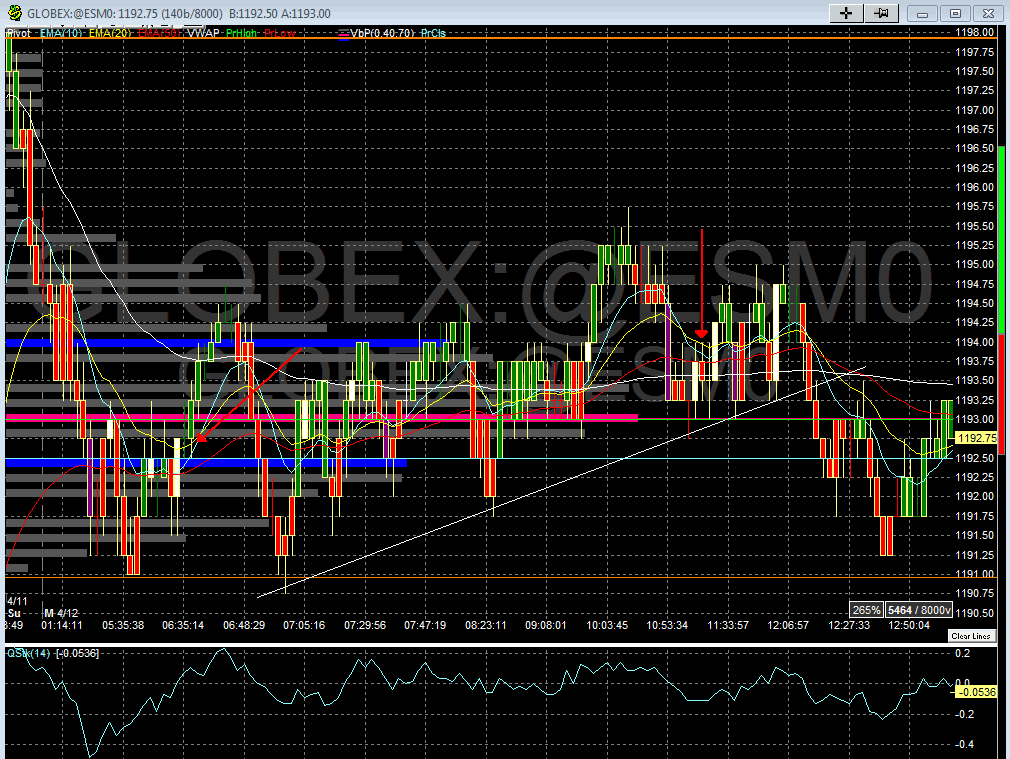Click the M 4/12 date marker

click(61, 613)
